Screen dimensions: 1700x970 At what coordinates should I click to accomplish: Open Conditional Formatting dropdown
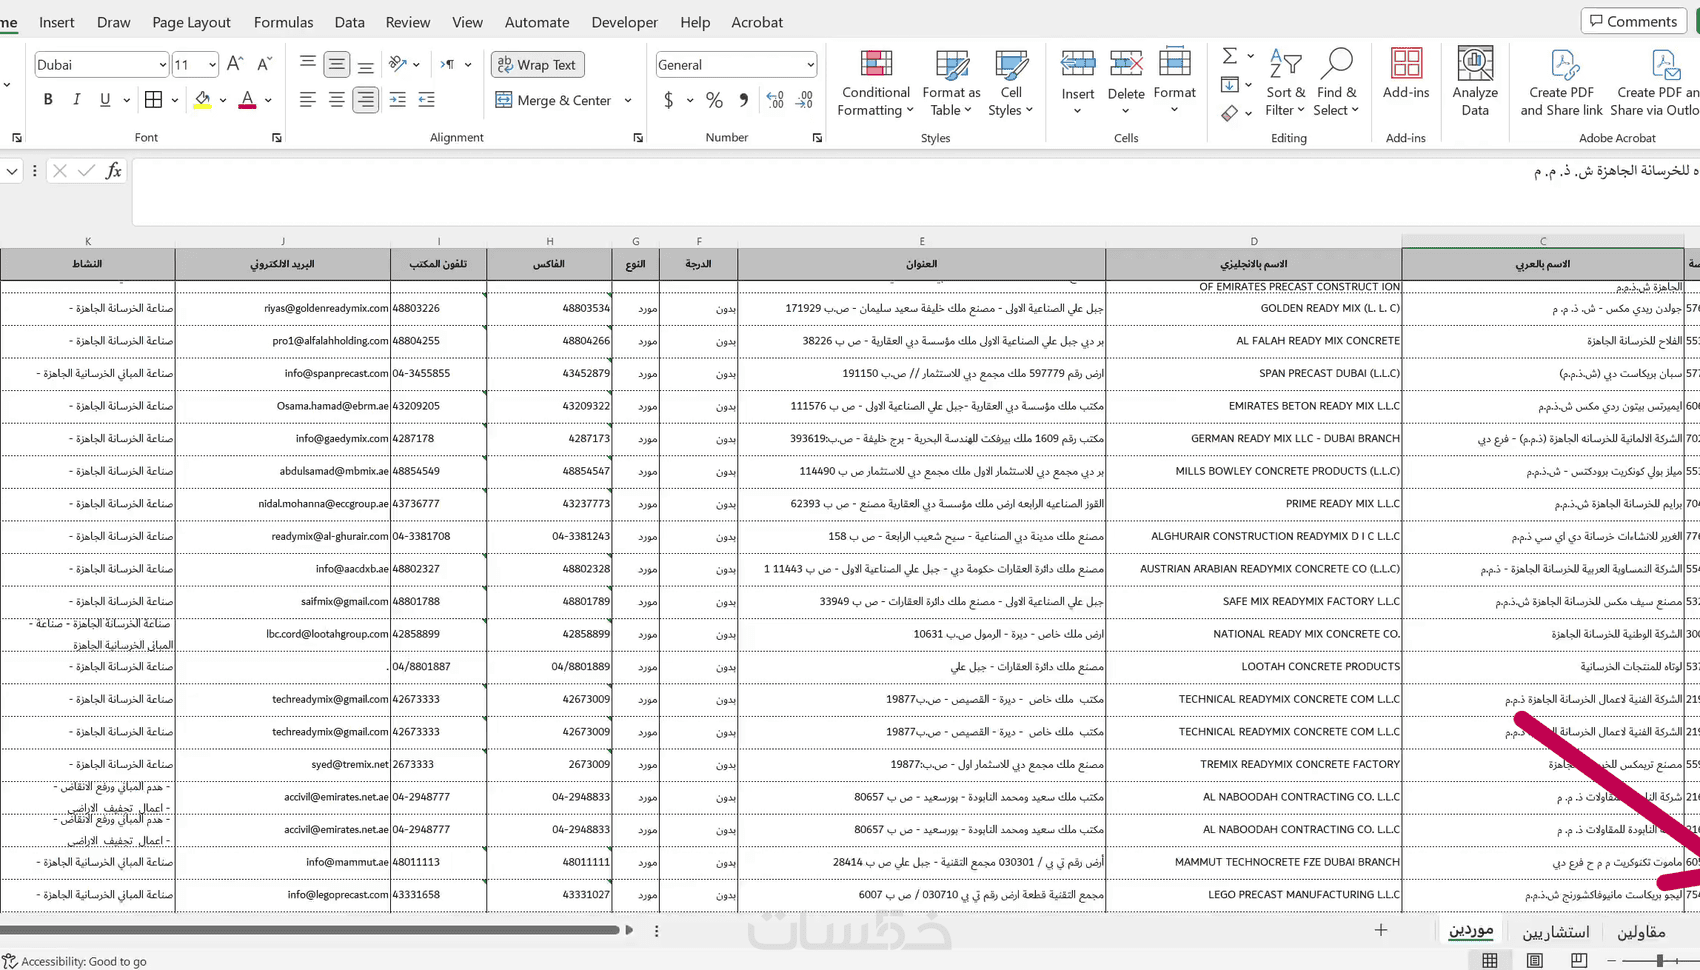[x=876, y=82]
